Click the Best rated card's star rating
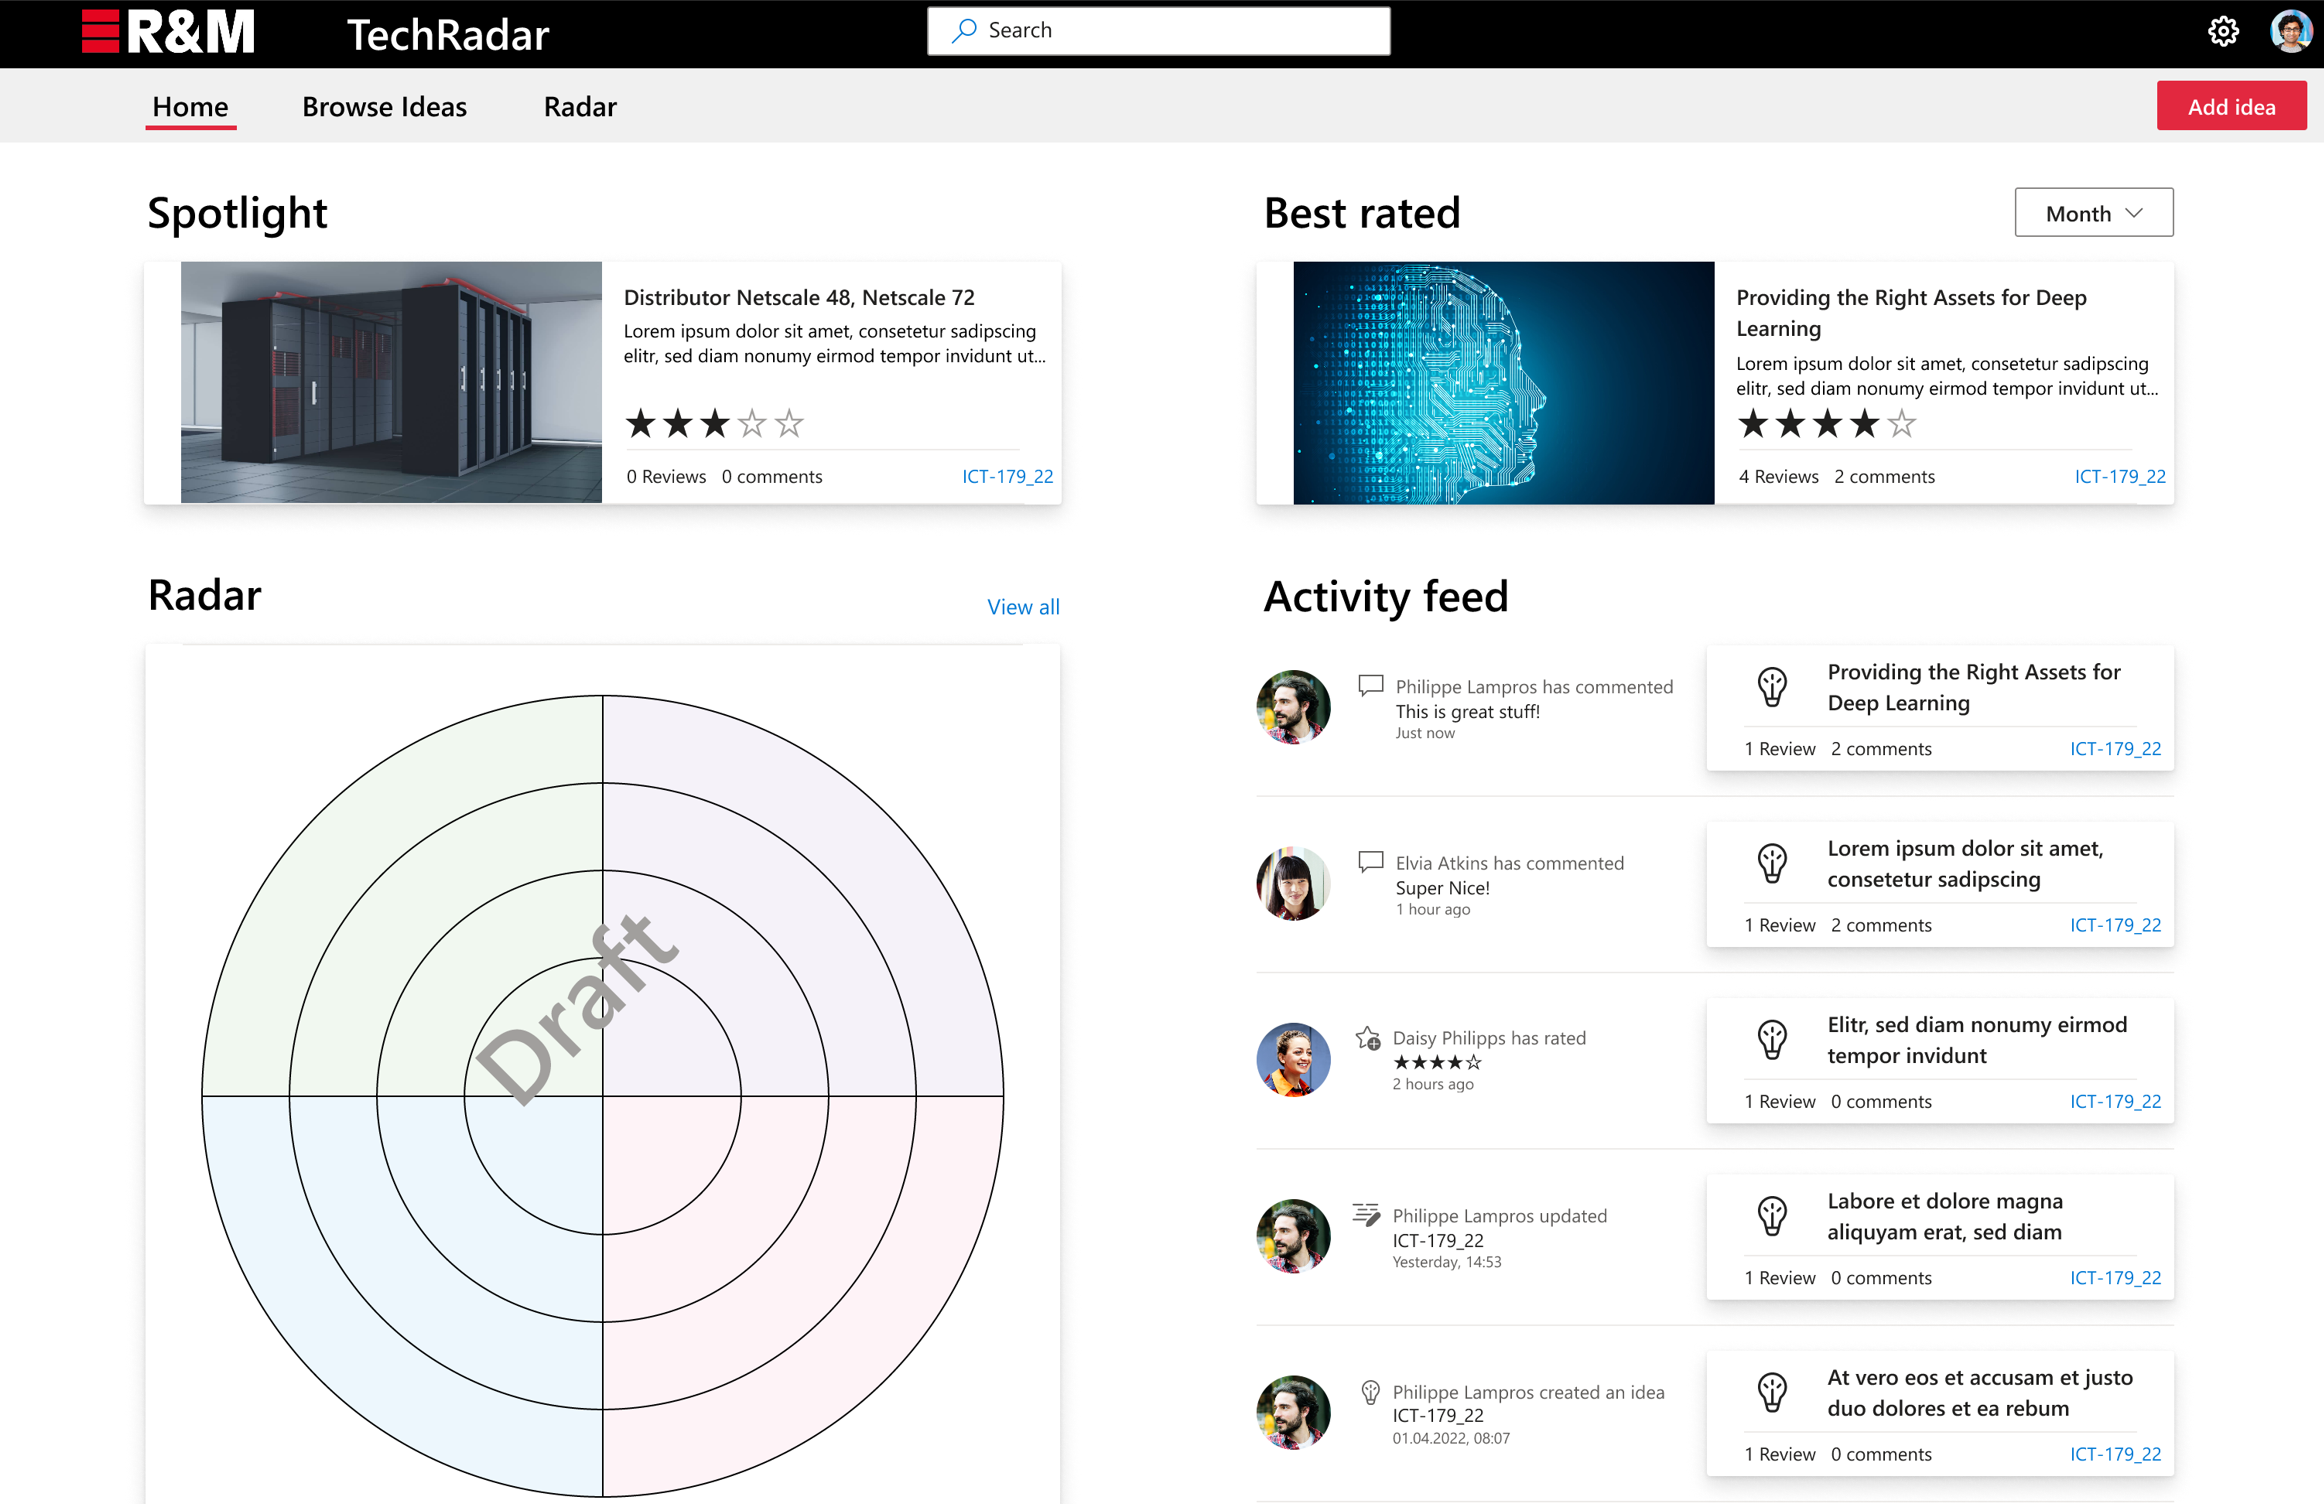The width and height of the screenshot is (2324, 1504). pos(1826,423)
